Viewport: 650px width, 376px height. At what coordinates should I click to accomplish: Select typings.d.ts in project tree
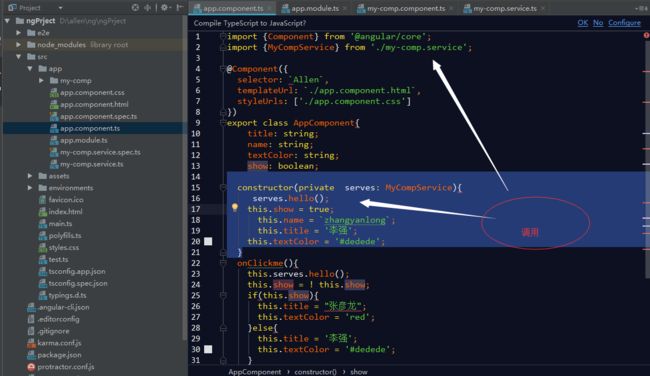(67, 296)
